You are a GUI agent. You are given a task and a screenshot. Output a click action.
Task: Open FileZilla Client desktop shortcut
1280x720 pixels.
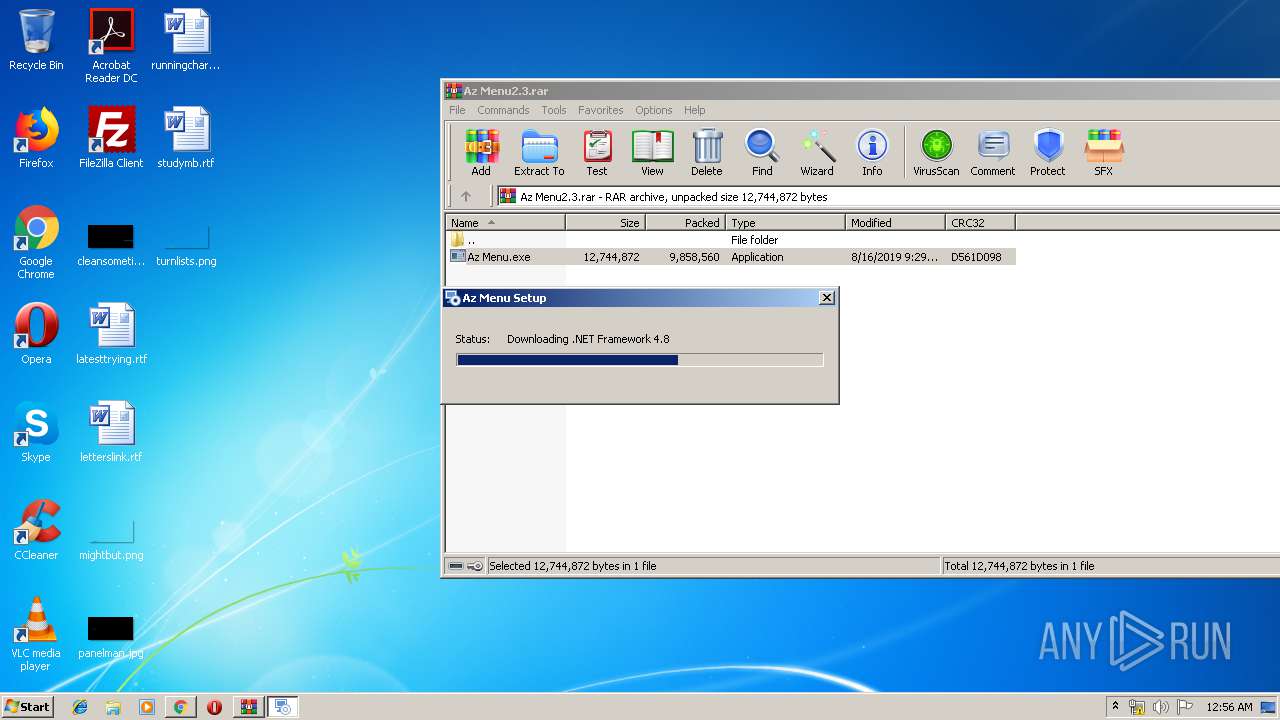click(x=111, y=138)
